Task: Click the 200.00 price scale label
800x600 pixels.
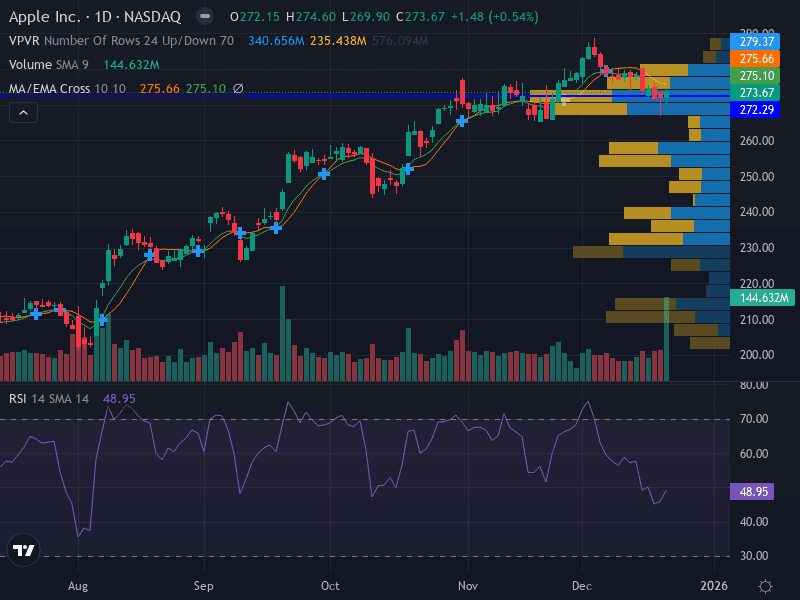Action: tap(757, 355)
